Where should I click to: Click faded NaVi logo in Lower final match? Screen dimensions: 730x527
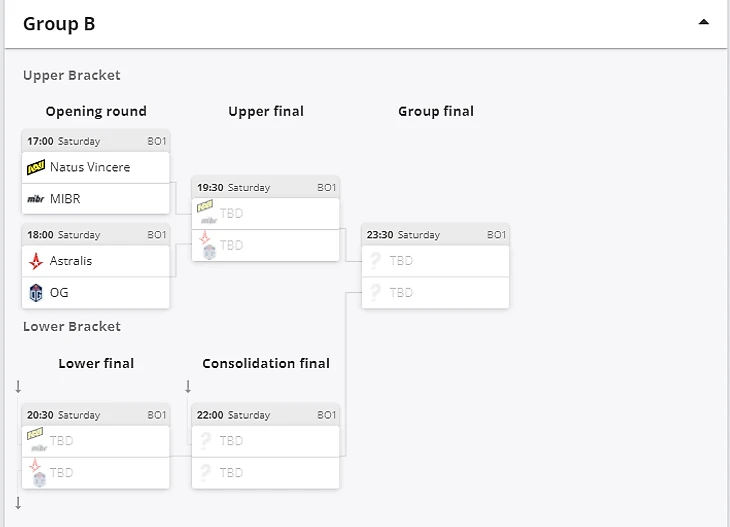pos(36,434)
